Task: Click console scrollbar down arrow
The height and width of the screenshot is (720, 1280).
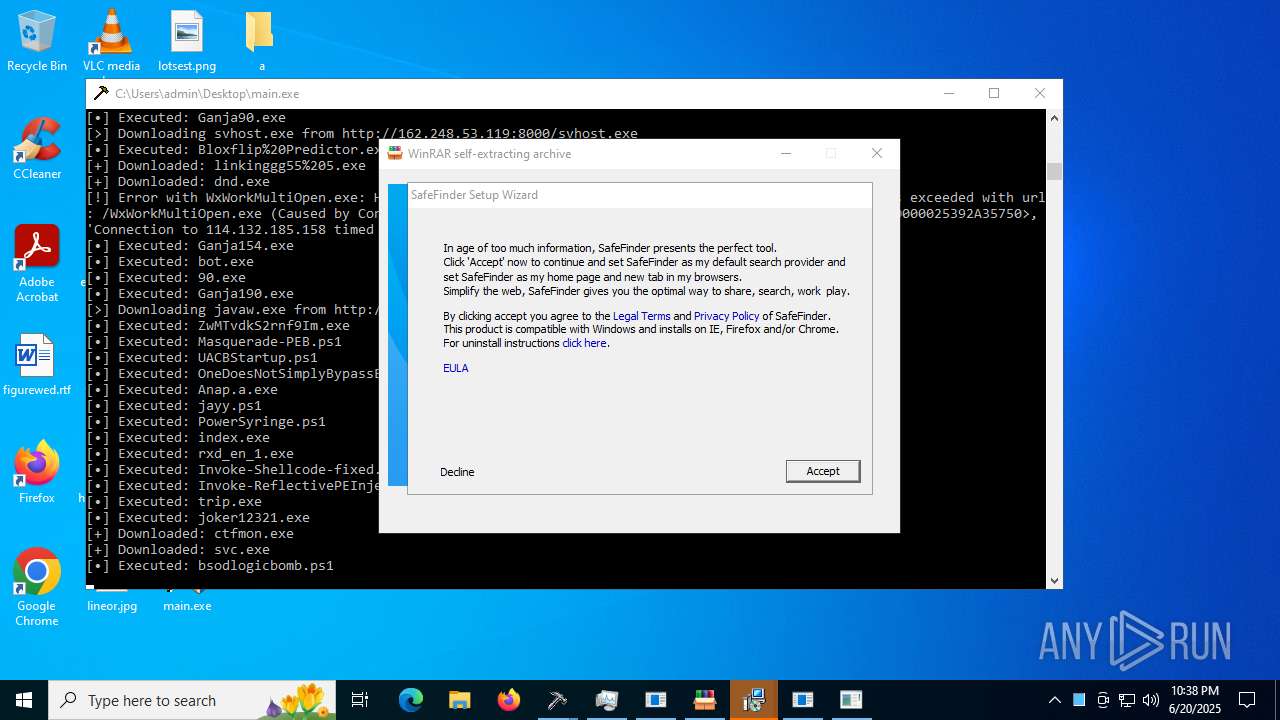Action: (1054, 580)
